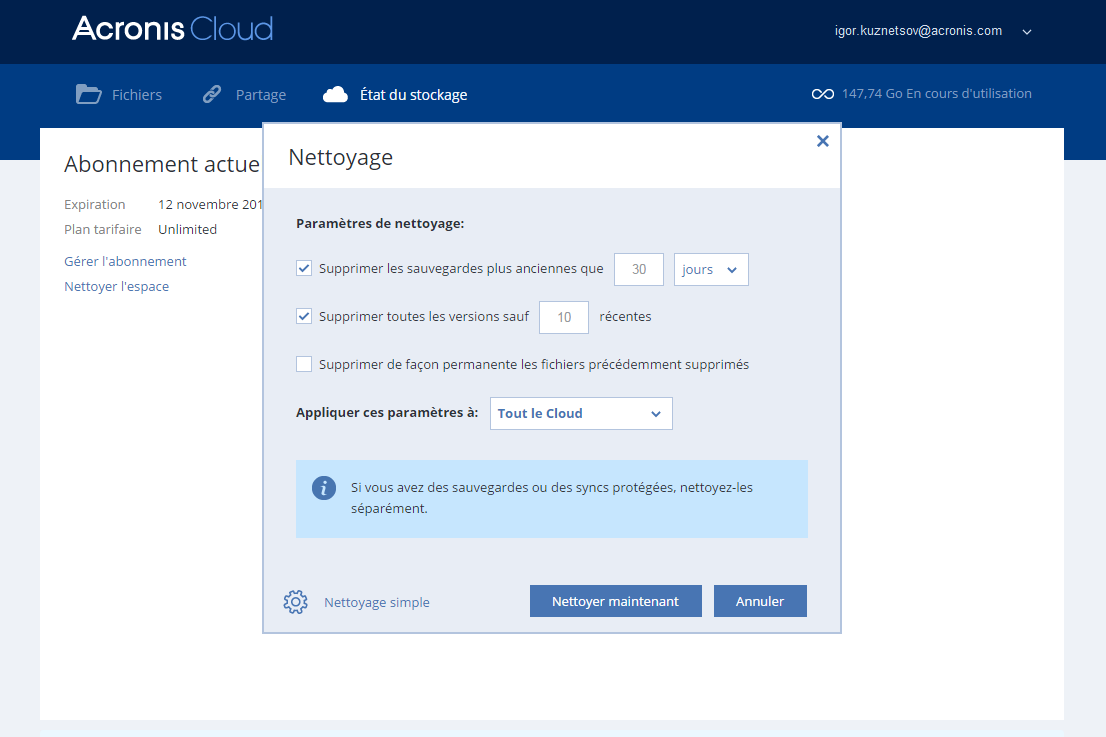Click the 30 days input field
The height and width of the screenshot is (737, 1106).
tap(639, 270)
